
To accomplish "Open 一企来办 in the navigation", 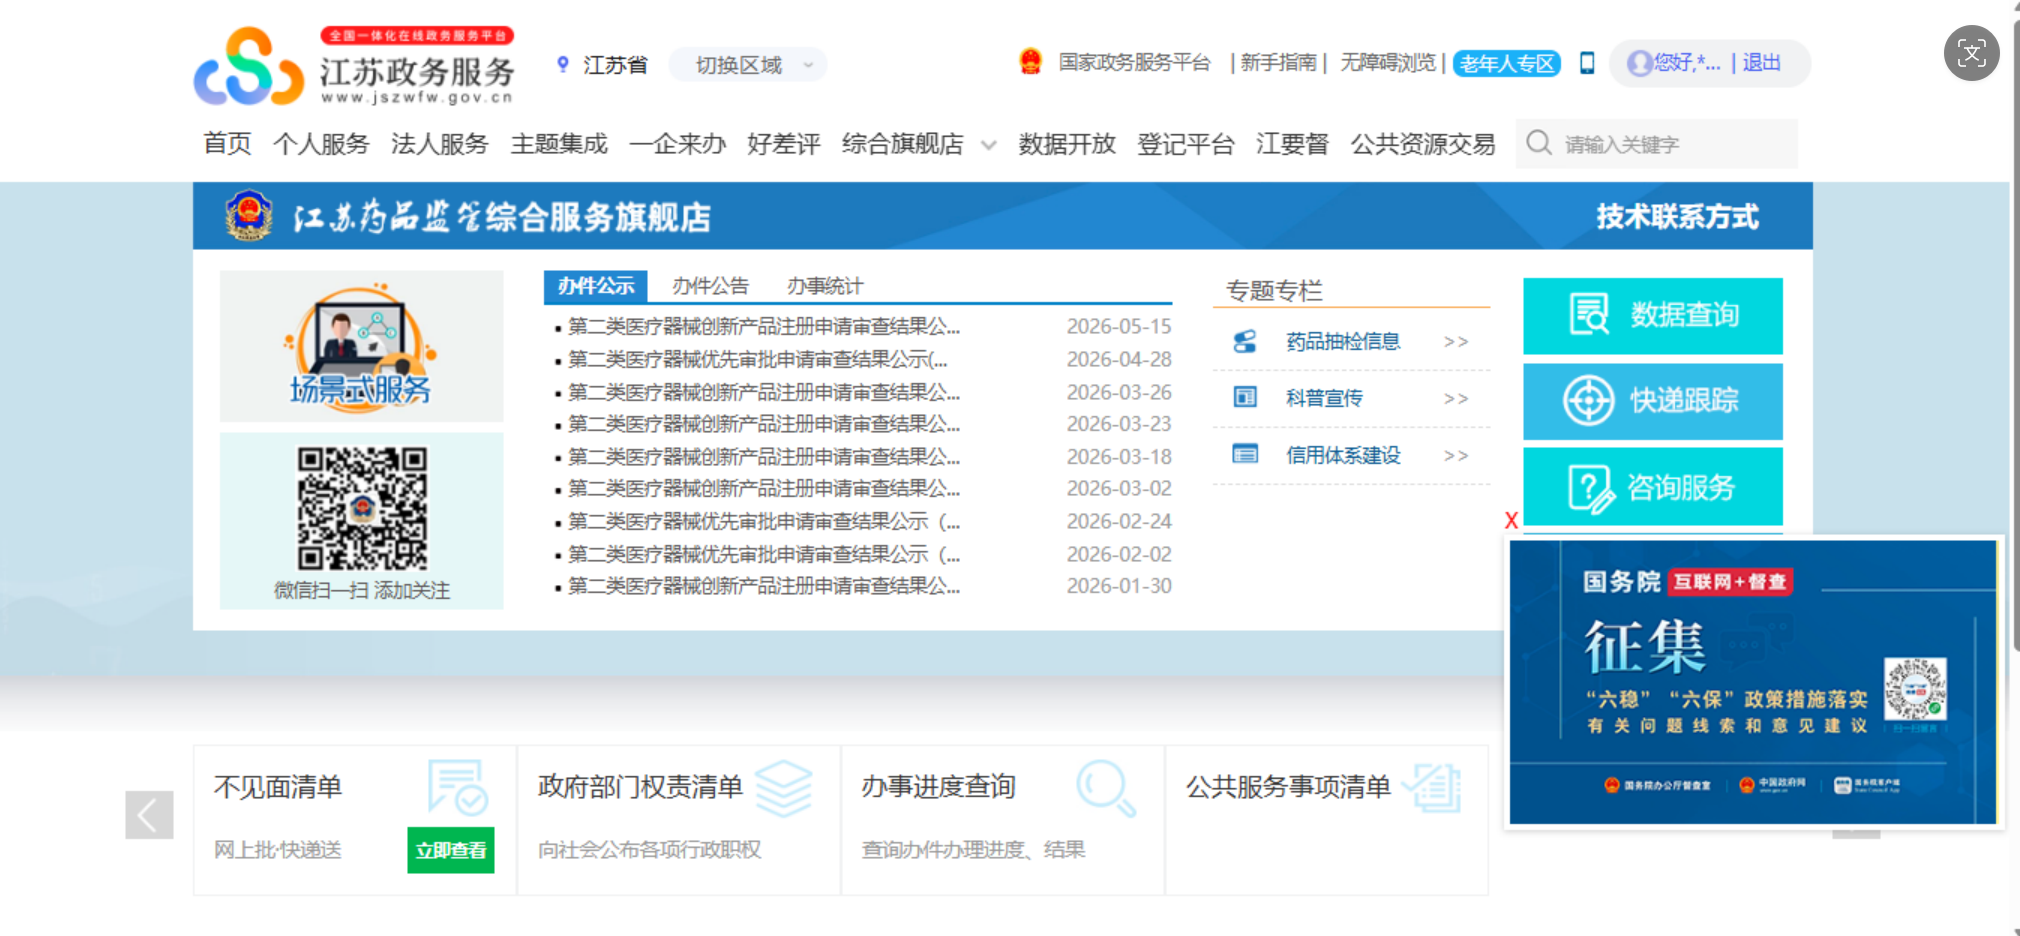I will [677, 143].
